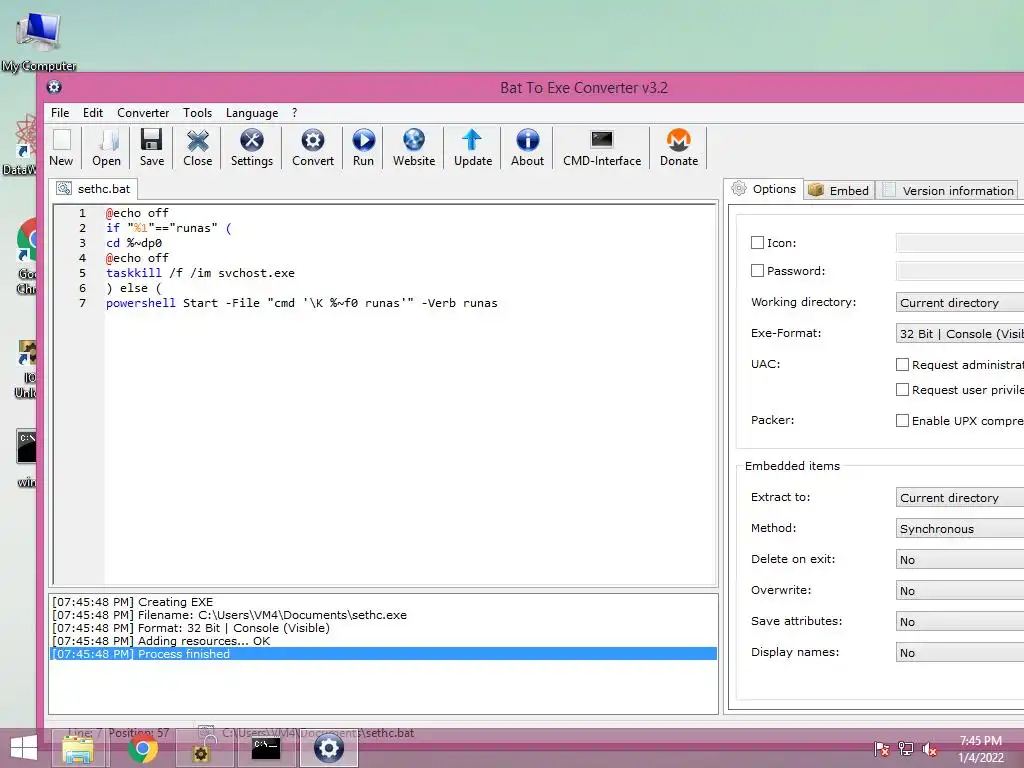This screenshot has height=768, width=1024.
Task: Click code line cd %~dp0
Action: pyautogui.click(x=134, y=243)
